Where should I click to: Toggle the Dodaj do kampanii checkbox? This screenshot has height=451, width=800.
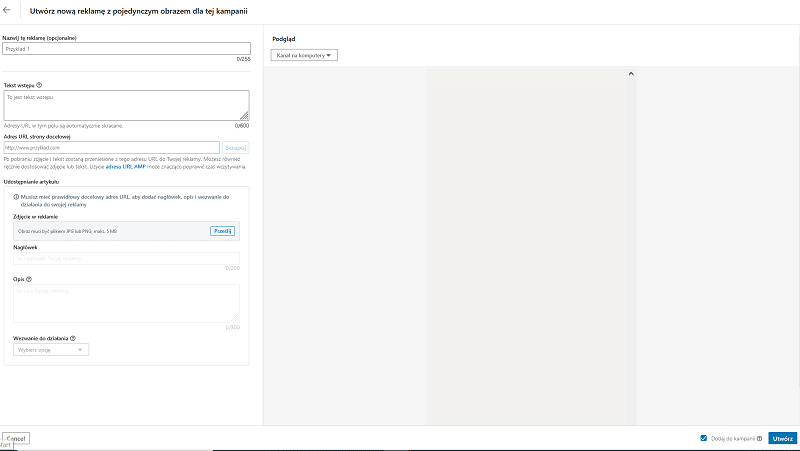point(704,438)
